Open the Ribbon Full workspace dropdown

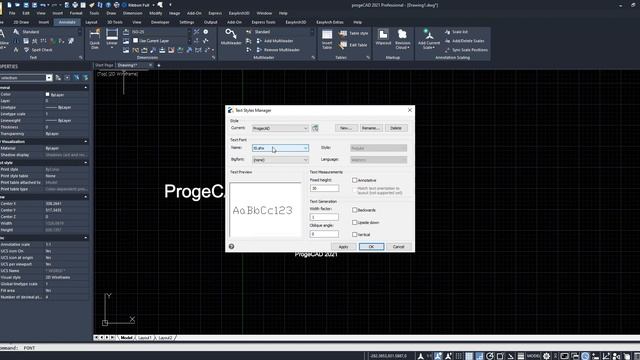pyautogui.click(x=139, y=5)
